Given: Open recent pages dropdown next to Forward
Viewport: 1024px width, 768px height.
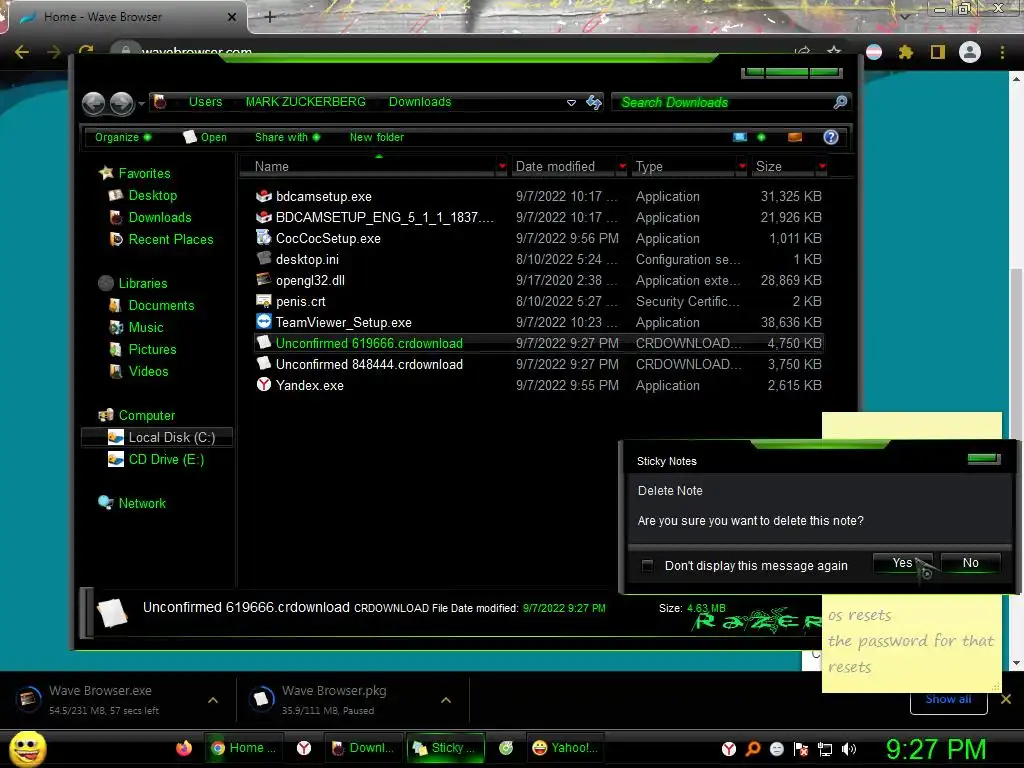Looking at the screenshot, I should point(141,103).
